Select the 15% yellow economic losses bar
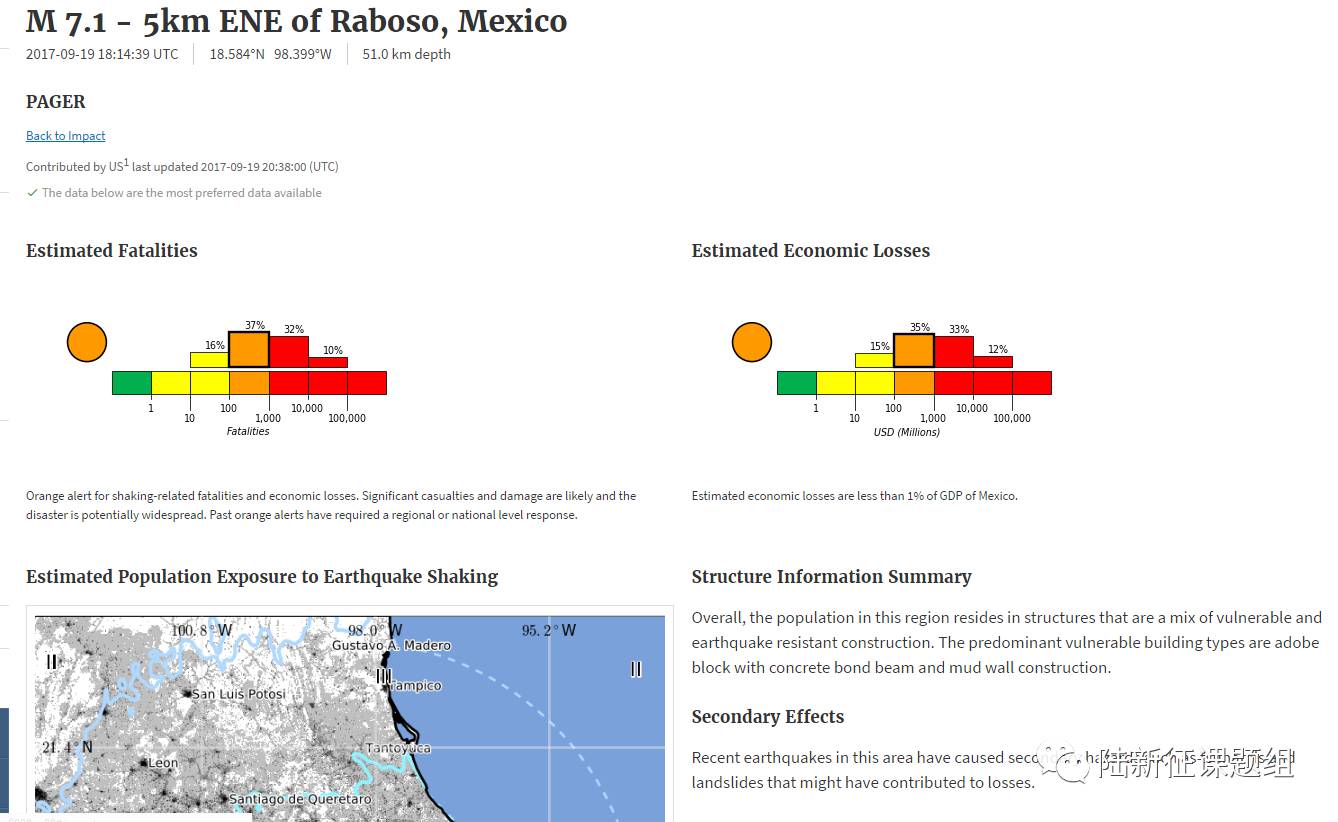This screenshot has height=822, width=1338. coord(874,360)
